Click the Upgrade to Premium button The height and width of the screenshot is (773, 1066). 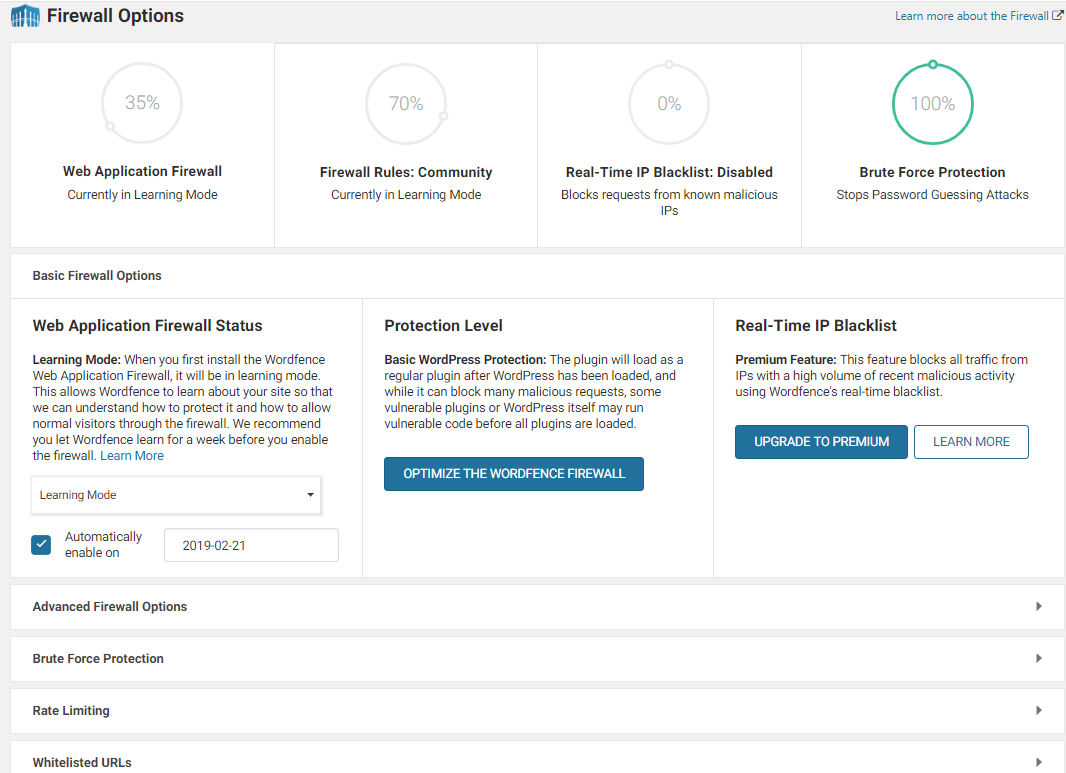coord(821,442)
